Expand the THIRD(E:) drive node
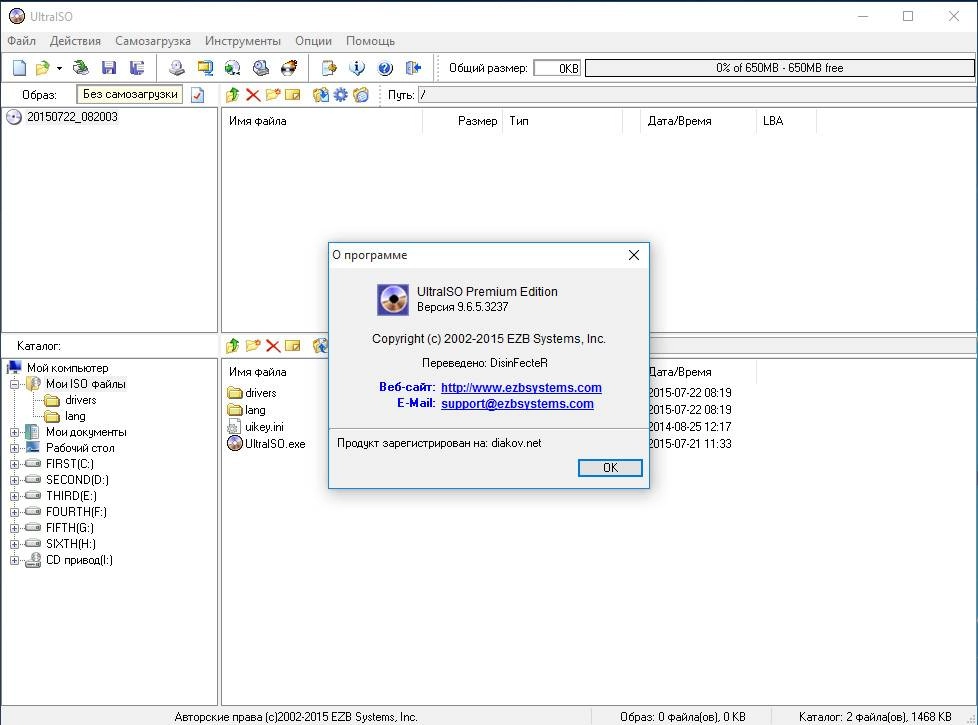978x725 pixels. tap(14, 496)
